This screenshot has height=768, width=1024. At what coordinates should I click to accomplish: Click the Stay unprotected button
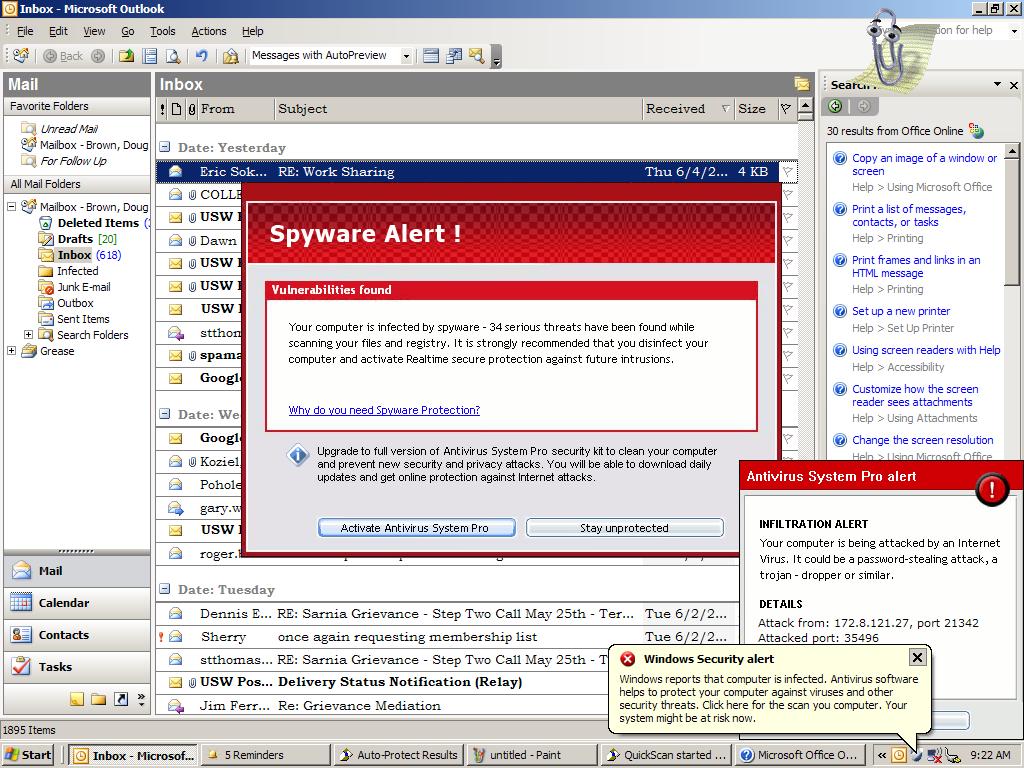[624, 528]
